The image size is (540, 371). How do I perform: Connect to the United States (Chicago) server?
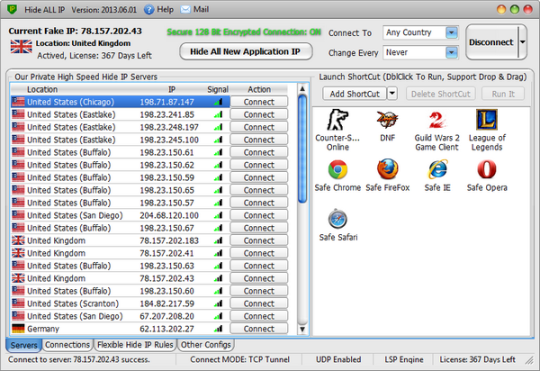[x=259, y=102]
